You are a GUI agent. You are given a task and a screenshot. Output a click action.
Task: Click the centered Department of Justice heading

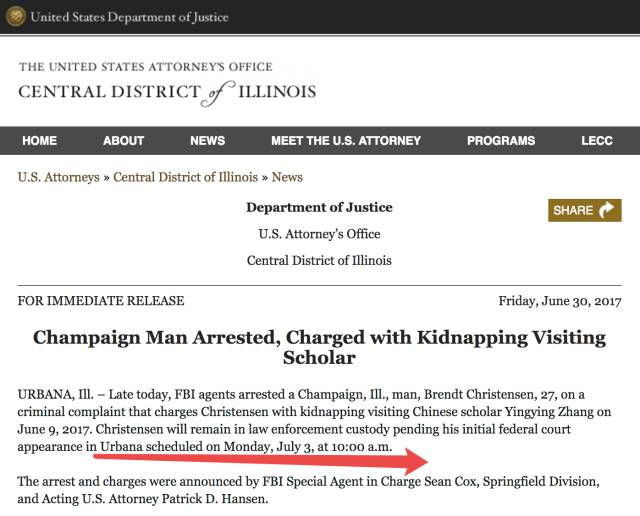click(x=319, y=208)
